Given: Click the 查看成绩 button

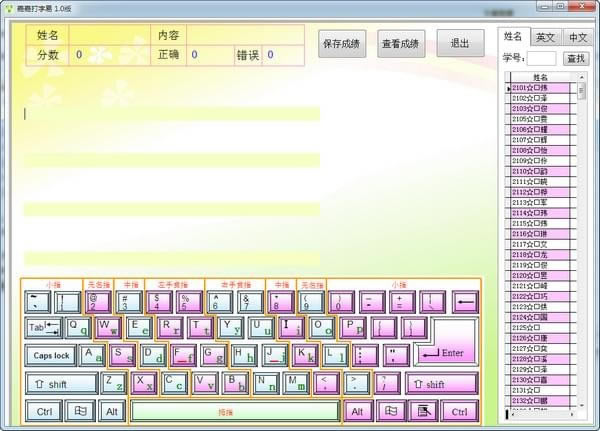Looking at the screenshot, I should [x=401, y=43].
